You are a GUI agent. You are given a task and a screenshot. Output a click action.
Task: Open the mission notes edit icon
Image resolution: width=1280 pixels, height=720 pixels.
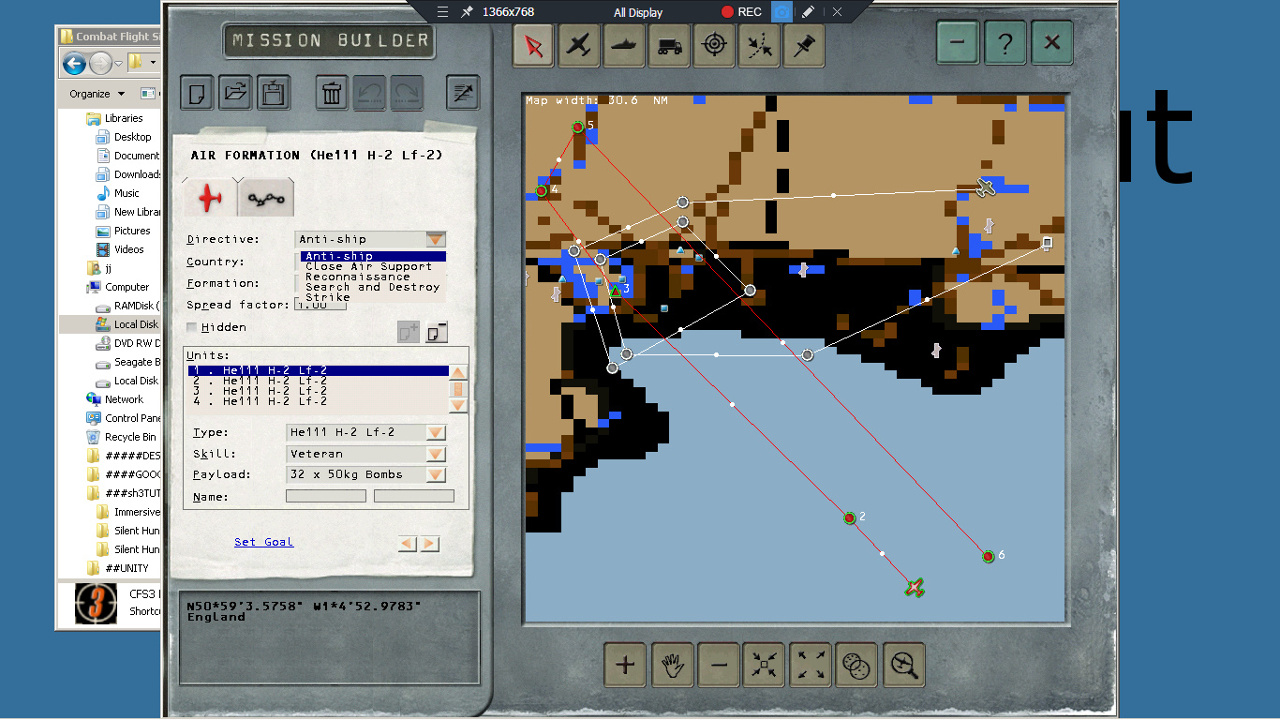coord(462,93)
